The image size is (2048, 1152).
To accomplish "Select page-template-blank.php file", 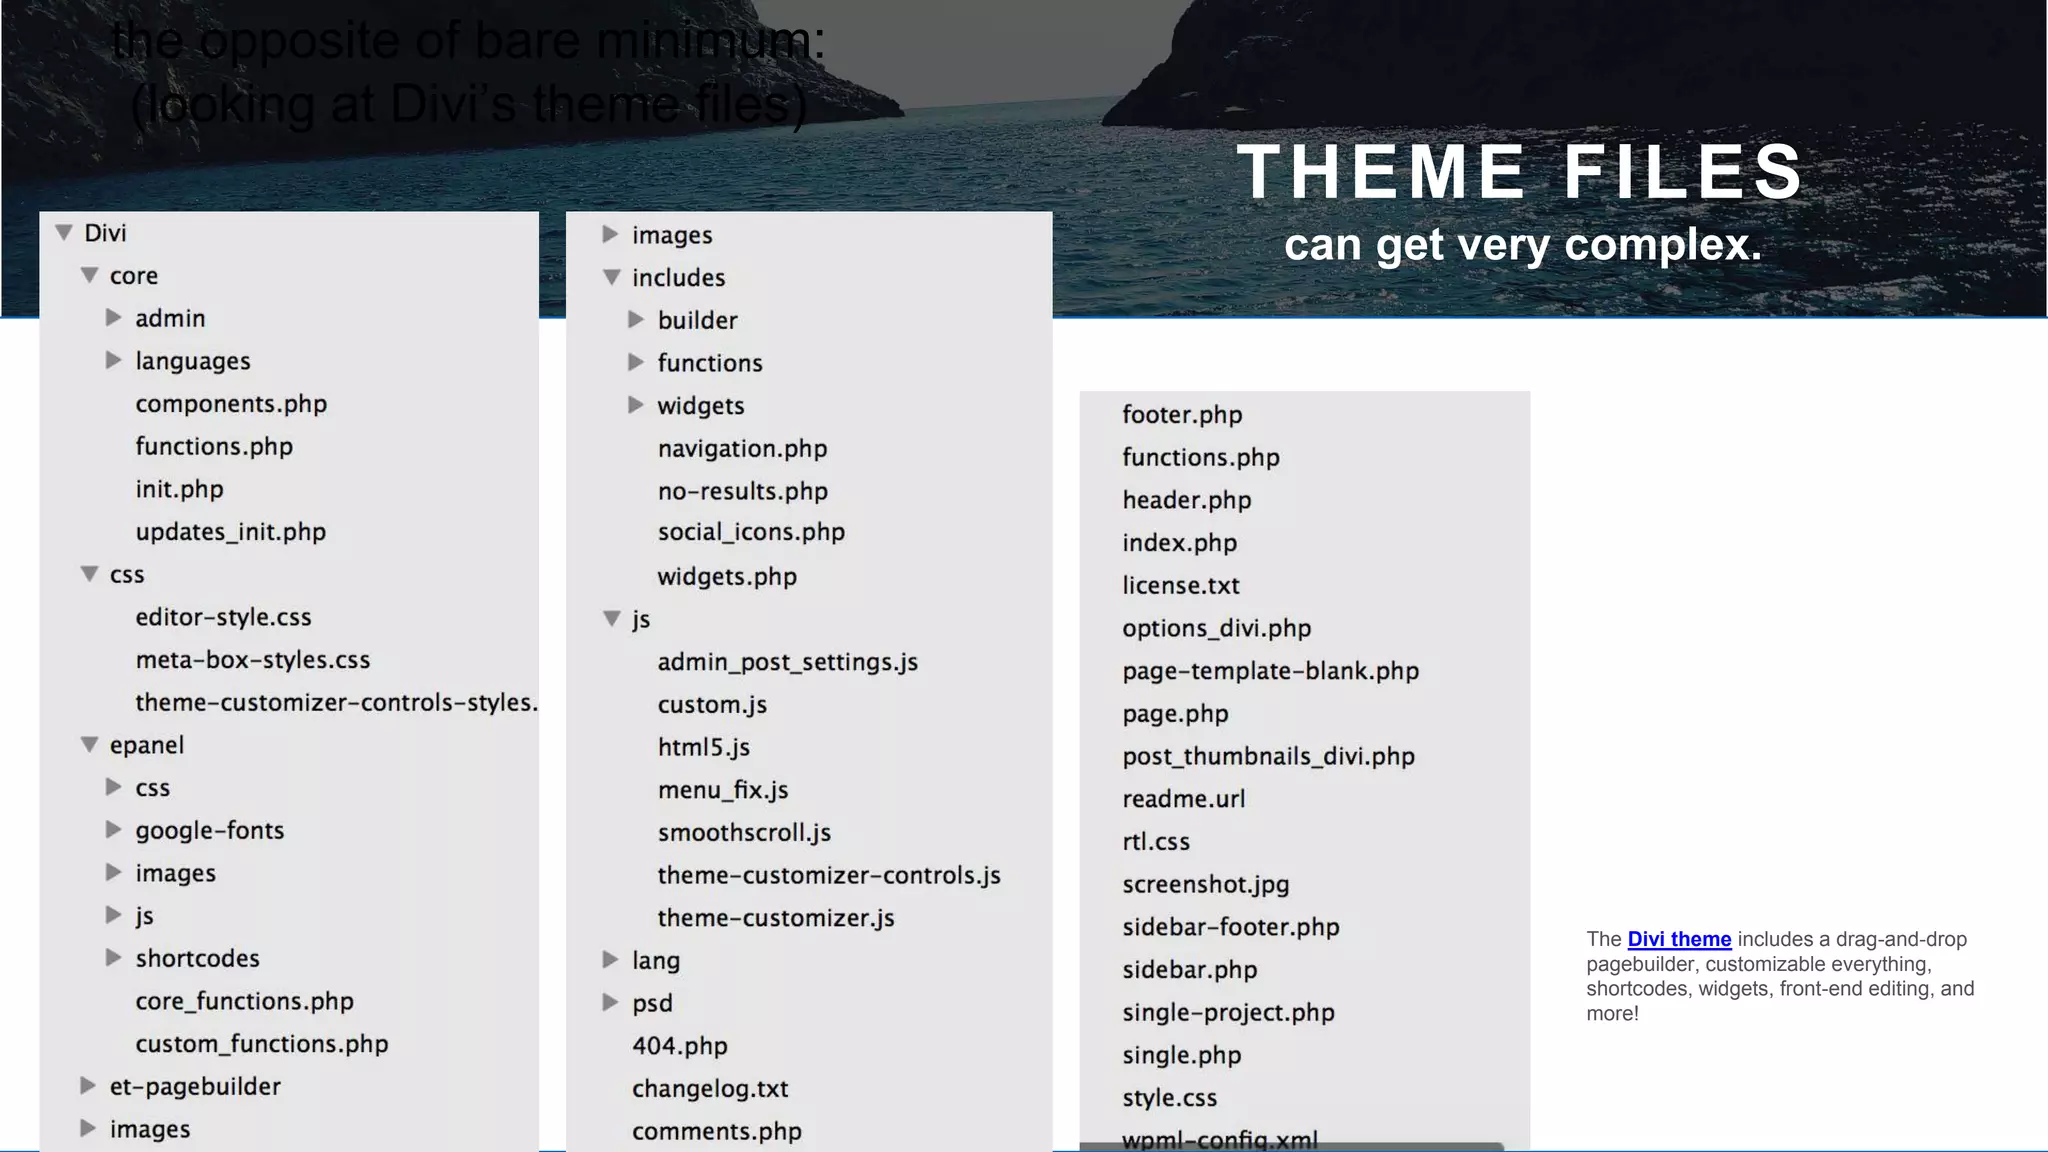I will [1271, 671].
